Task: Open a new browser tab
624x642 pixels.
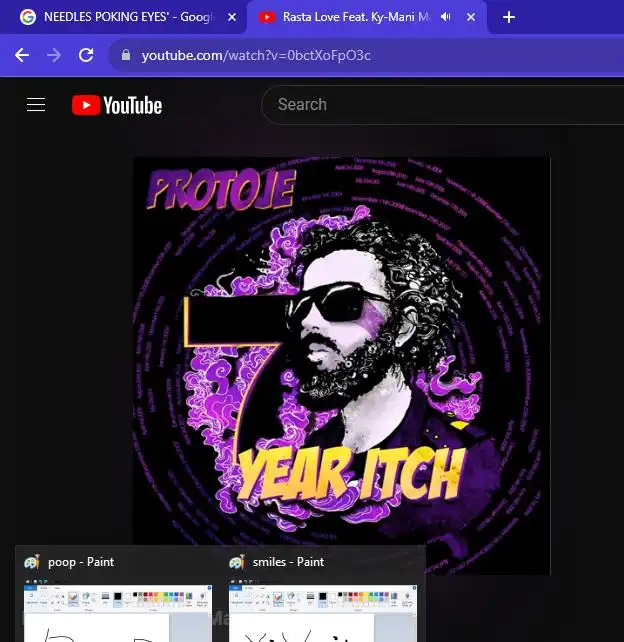Action: tap(509, 17)
